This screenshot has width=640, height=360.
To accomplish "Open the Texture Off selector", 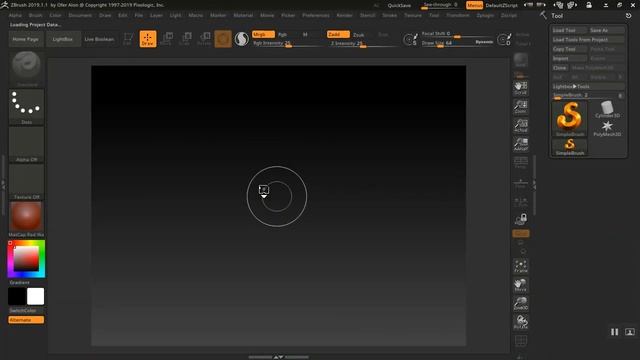I will pos(27,182).
